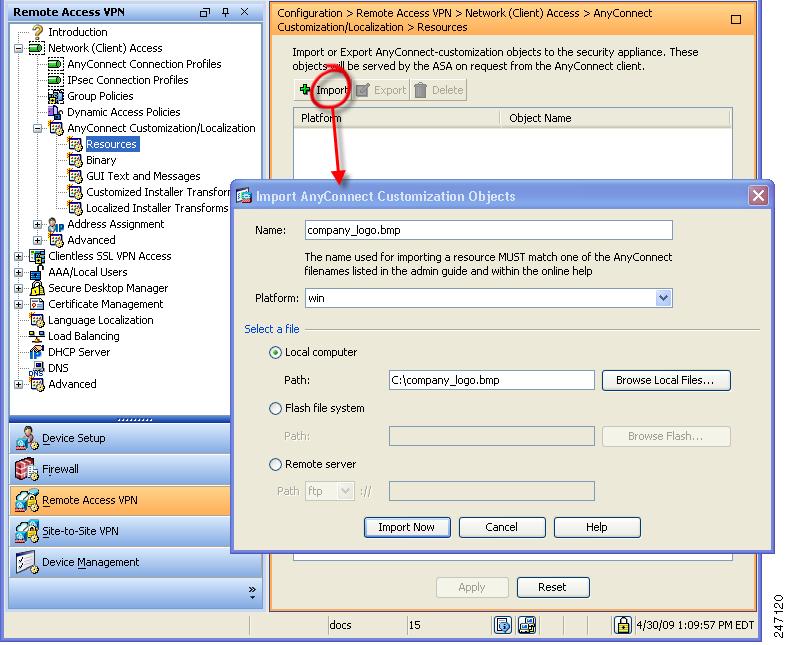793x645 pixels.
Task: Select the Remote server radio button
Action: [x=275, y=464]
